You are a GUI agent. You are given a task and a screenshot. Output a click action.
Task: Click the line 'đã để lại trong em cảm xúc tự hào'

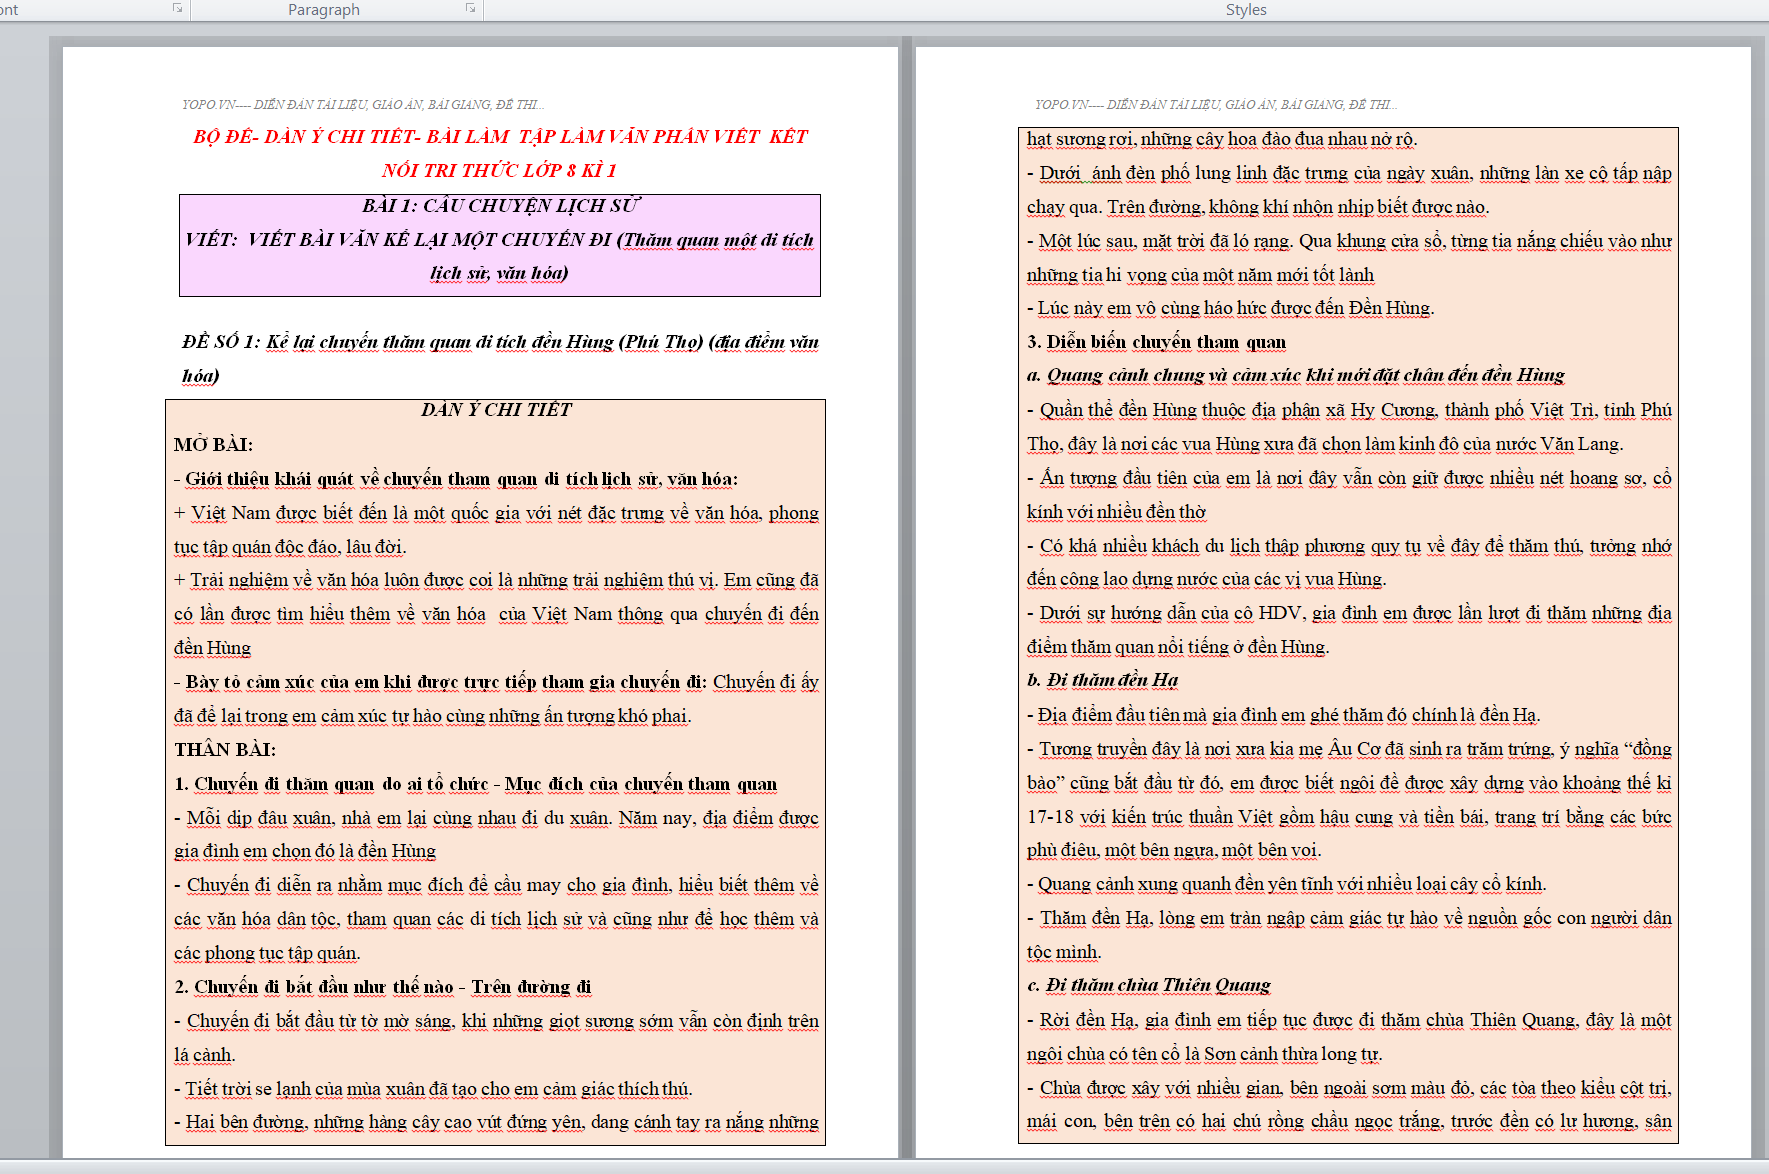pyautogui.click(x=432, y=716)
